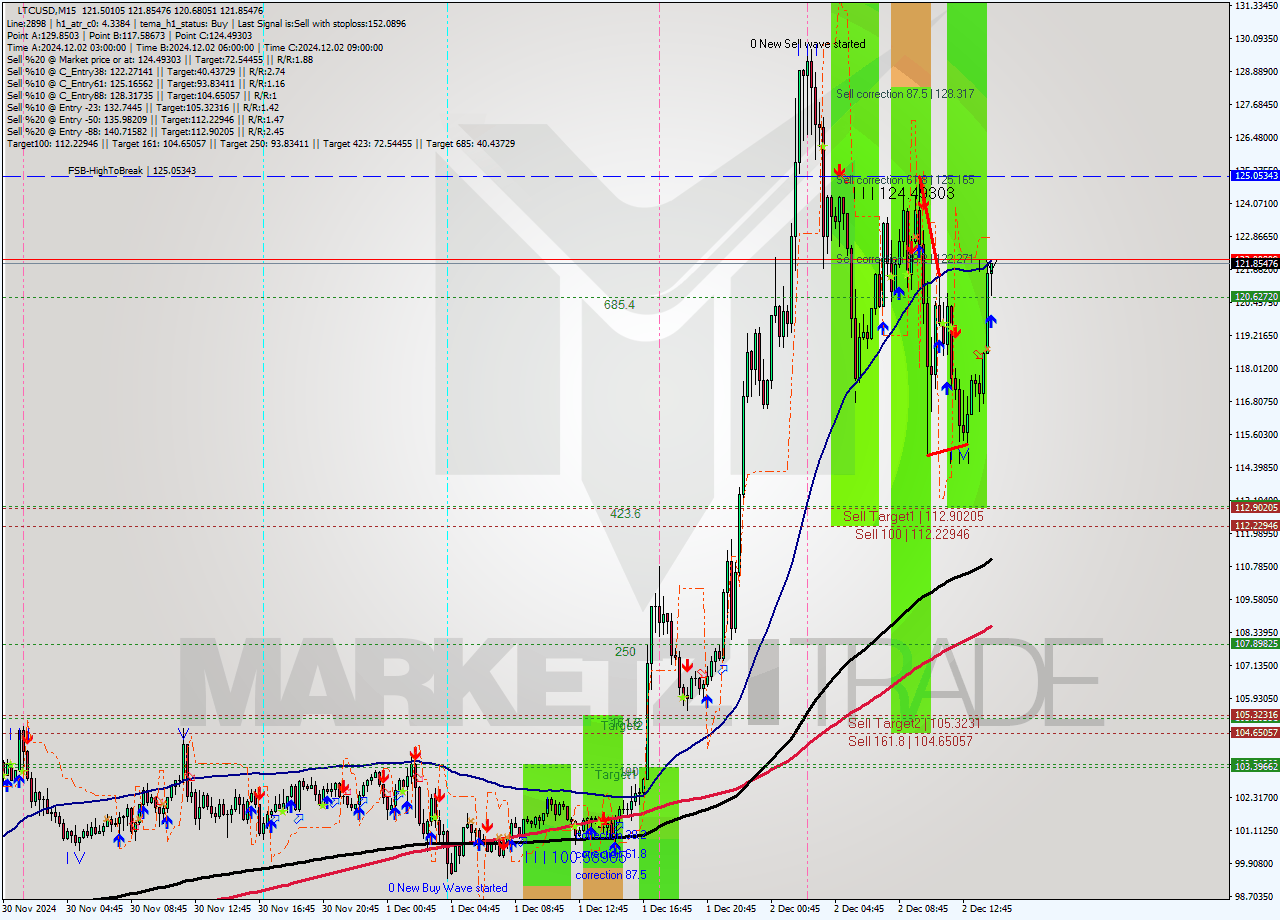Image resolution: width=1280 pixels, height=920 pixels.
Task: Click the '0 New Sell wave started' label
Action: pyautogui.click(x=808, y=44)
